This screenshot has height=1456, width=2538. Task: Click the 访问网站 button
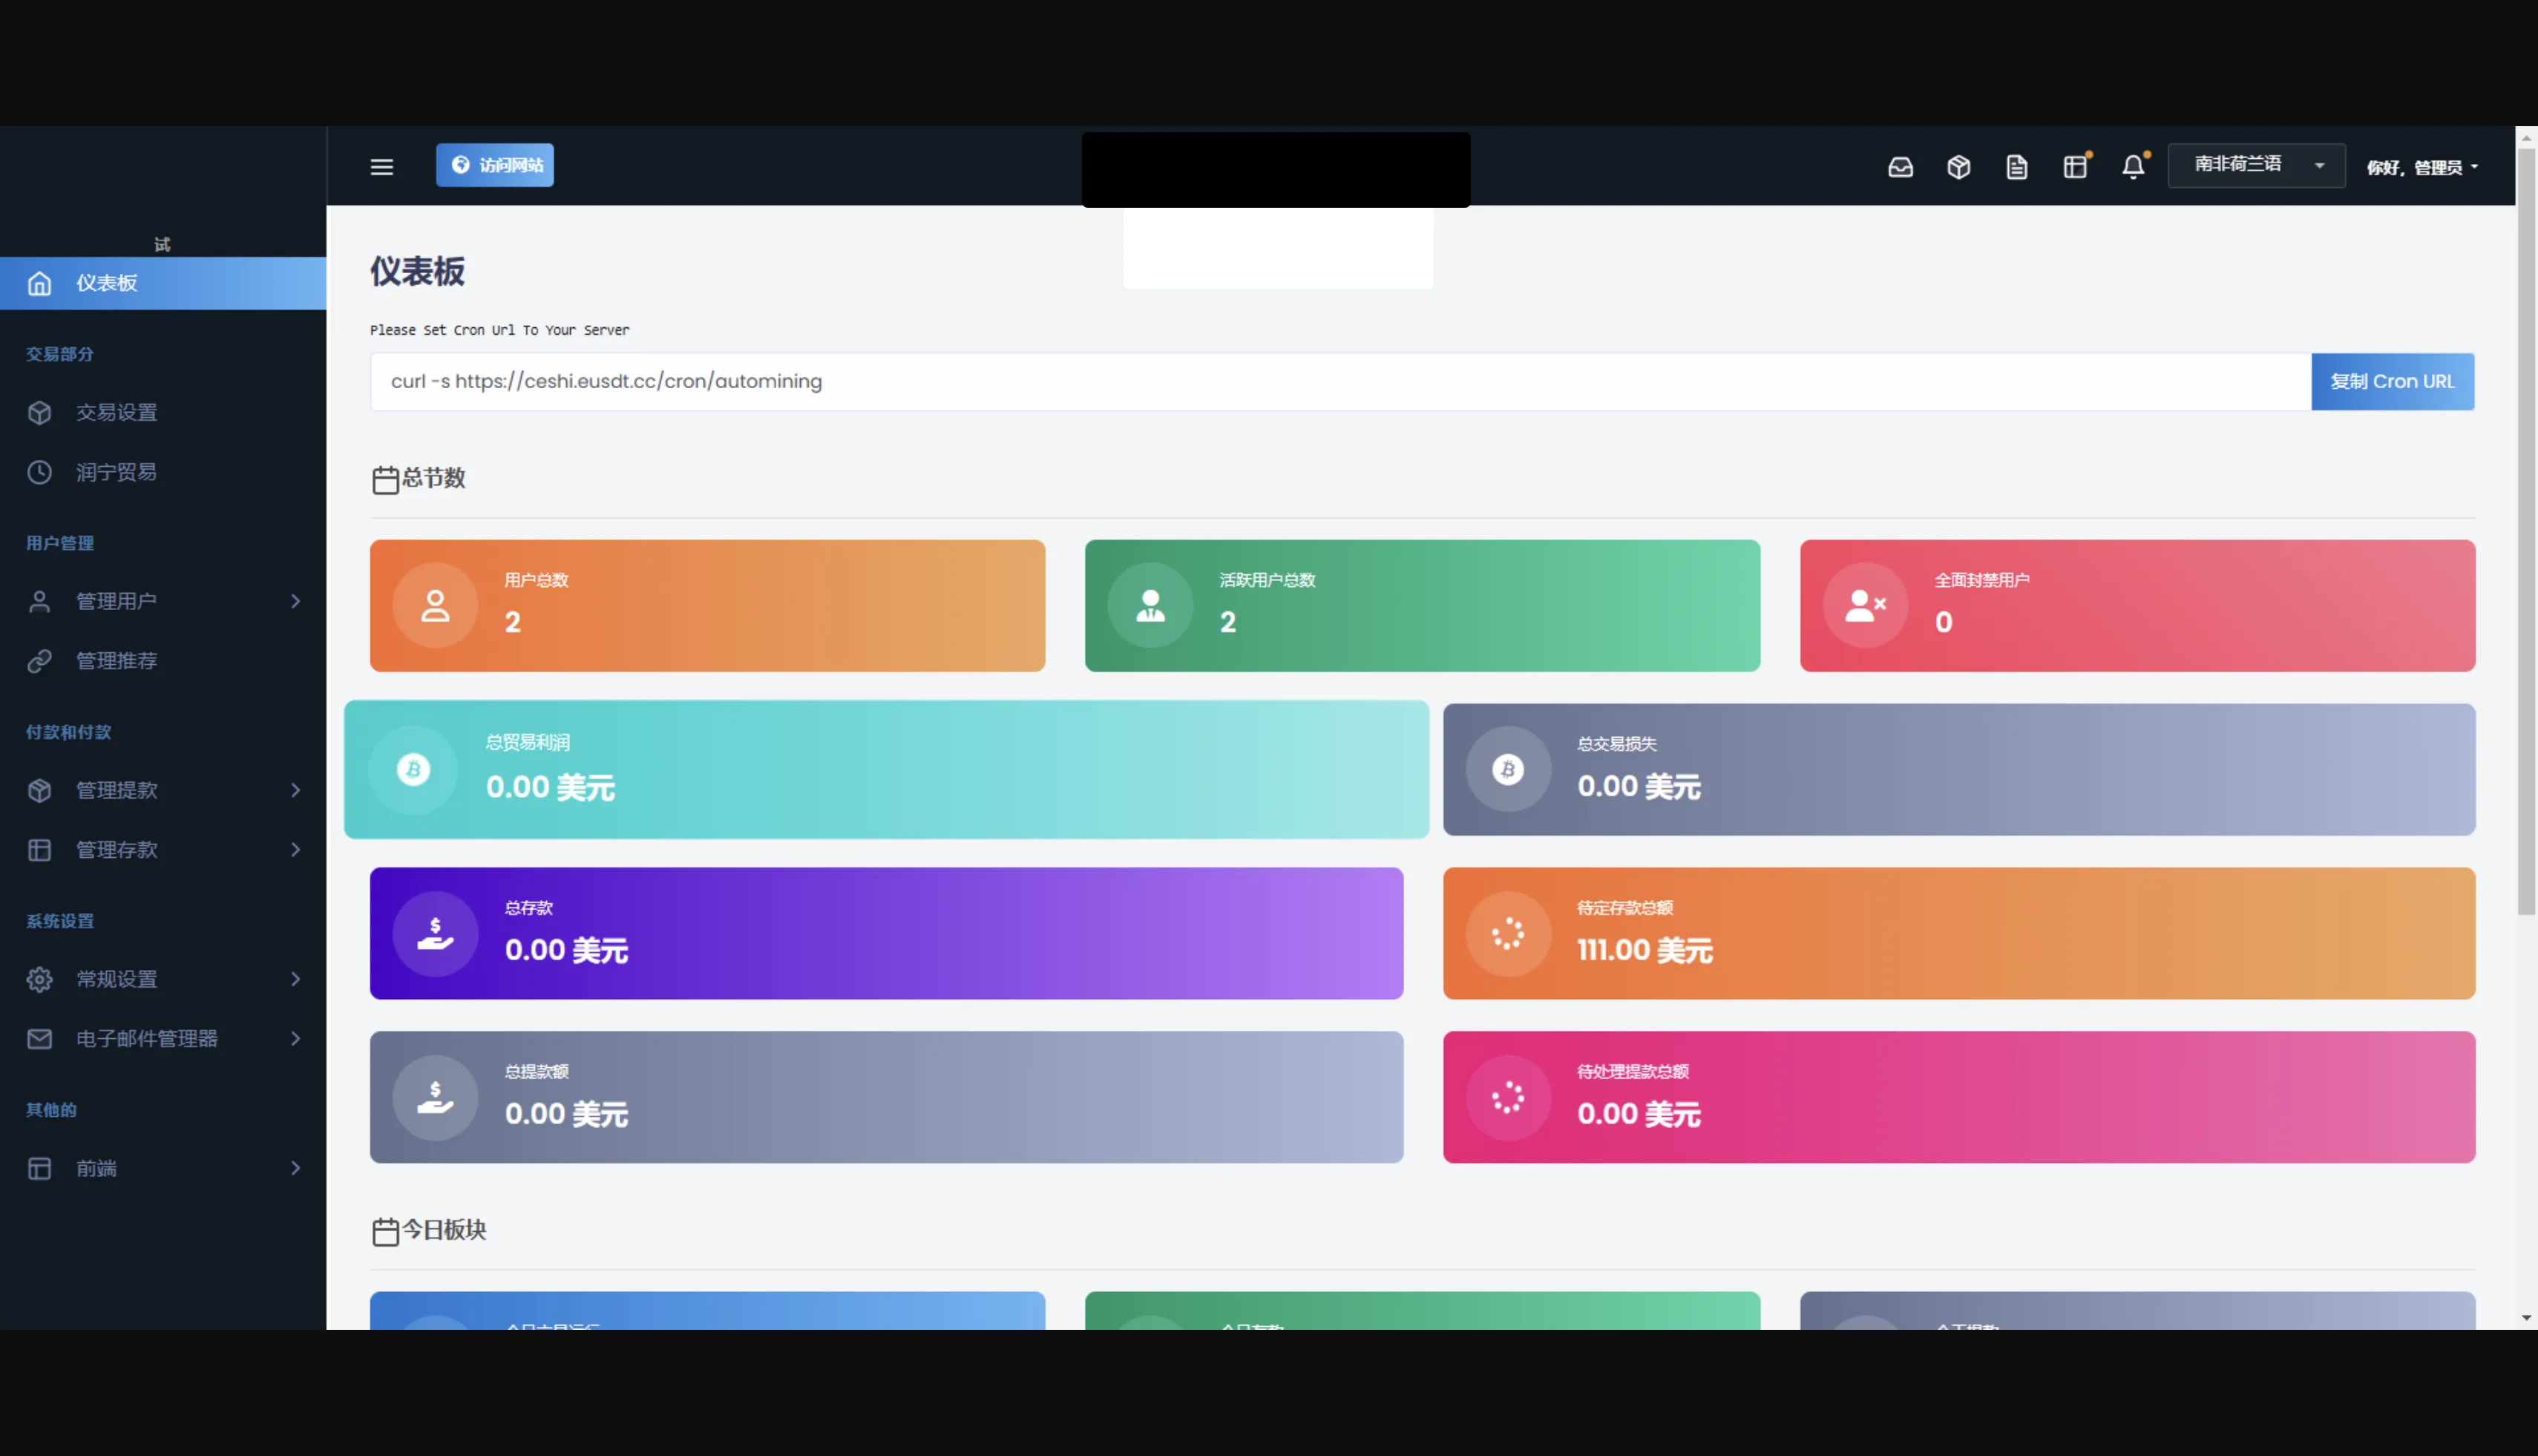point(495,165)
